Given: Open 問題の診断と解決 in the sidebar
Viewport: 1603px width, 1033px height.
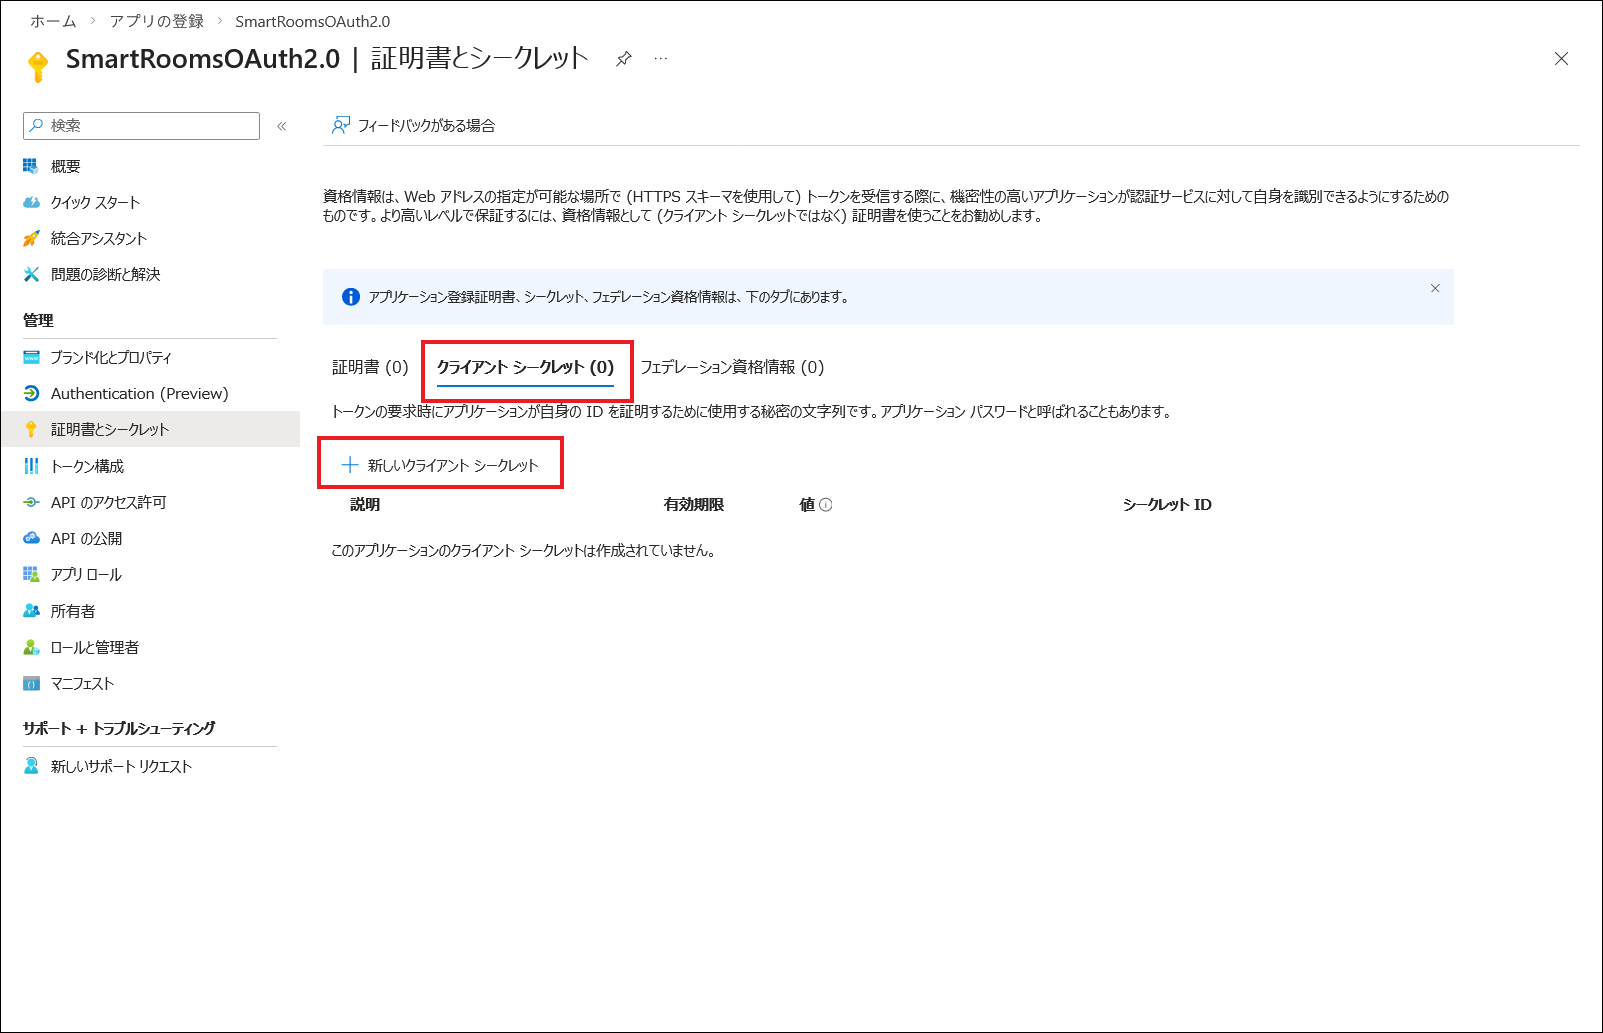Looking at the screenshot, I should (105, 275).
